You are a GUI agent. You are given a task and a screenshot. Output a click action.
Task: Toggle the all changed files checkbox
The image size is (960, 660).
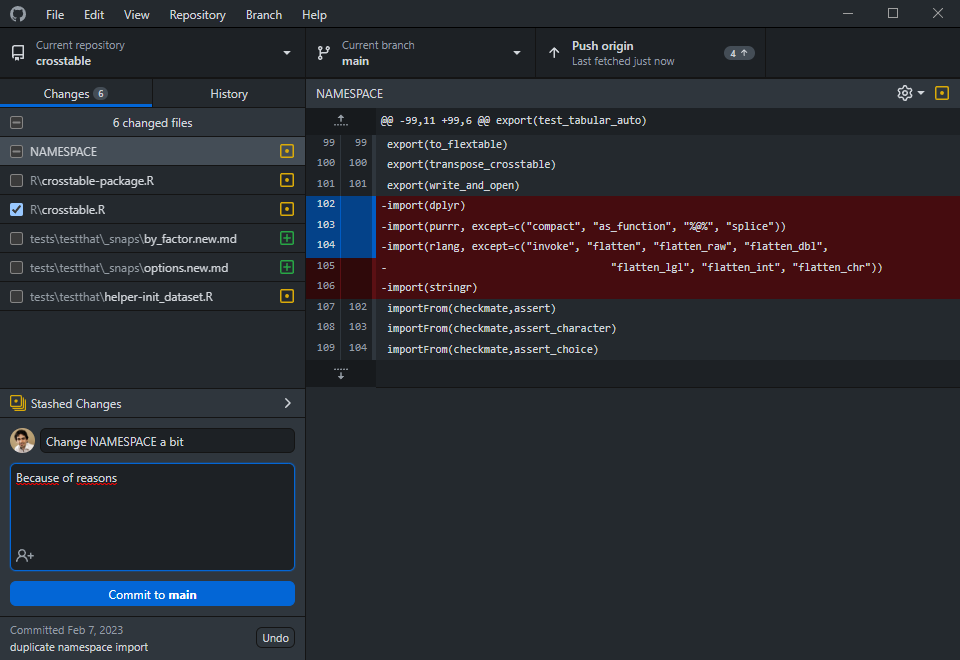coord(16,123)
